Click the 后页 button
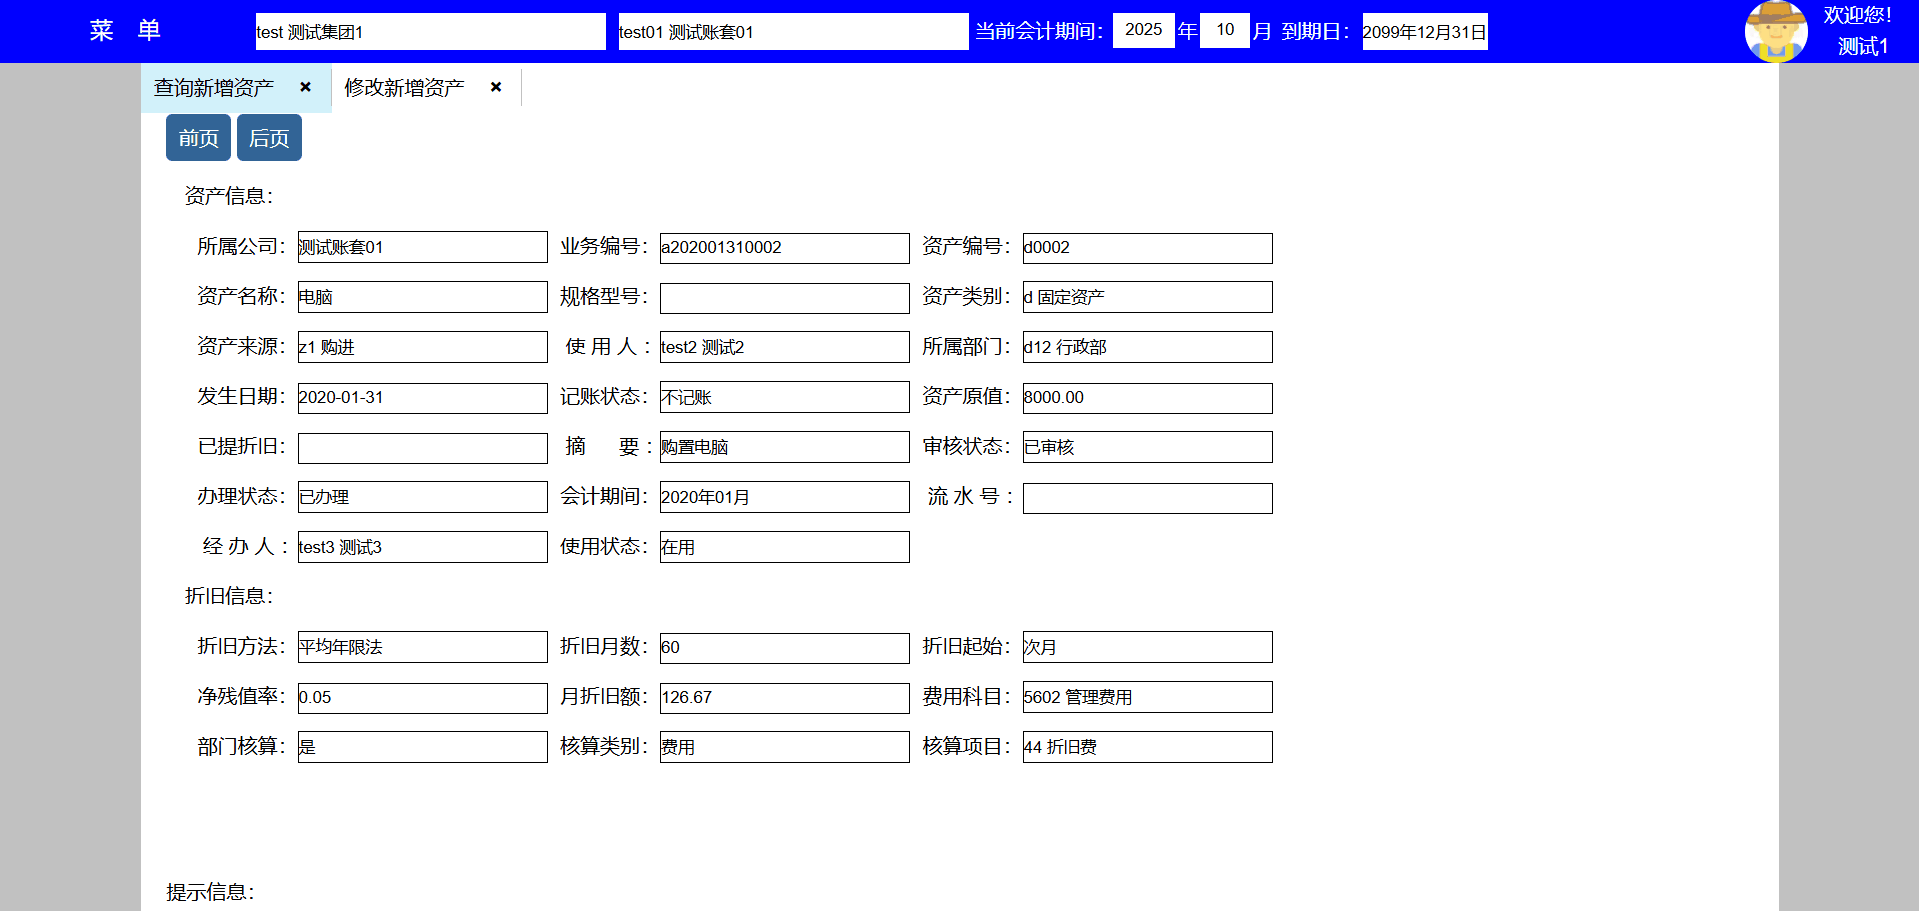1919x911 pixels. coord(269,138)
